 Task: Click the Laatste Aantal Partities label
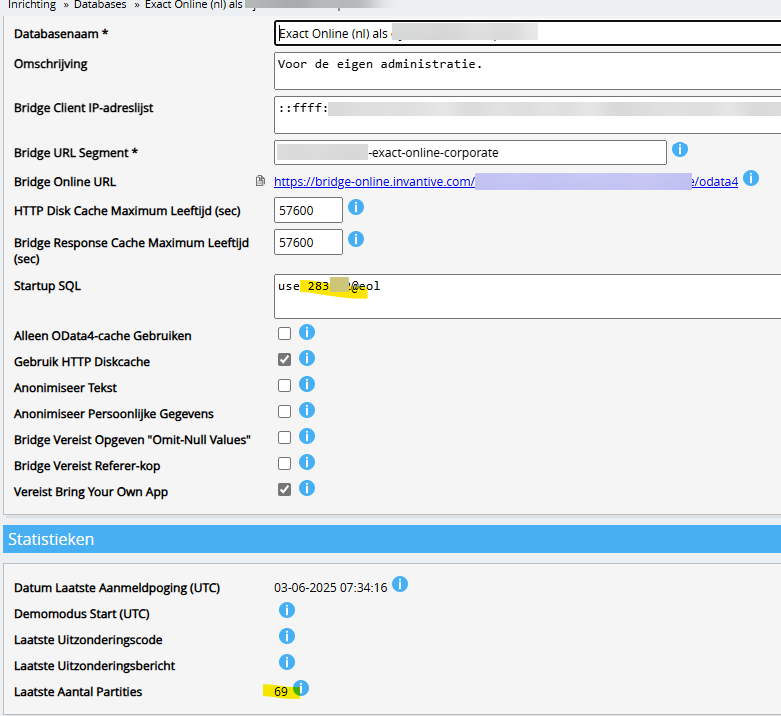(78, 692)
